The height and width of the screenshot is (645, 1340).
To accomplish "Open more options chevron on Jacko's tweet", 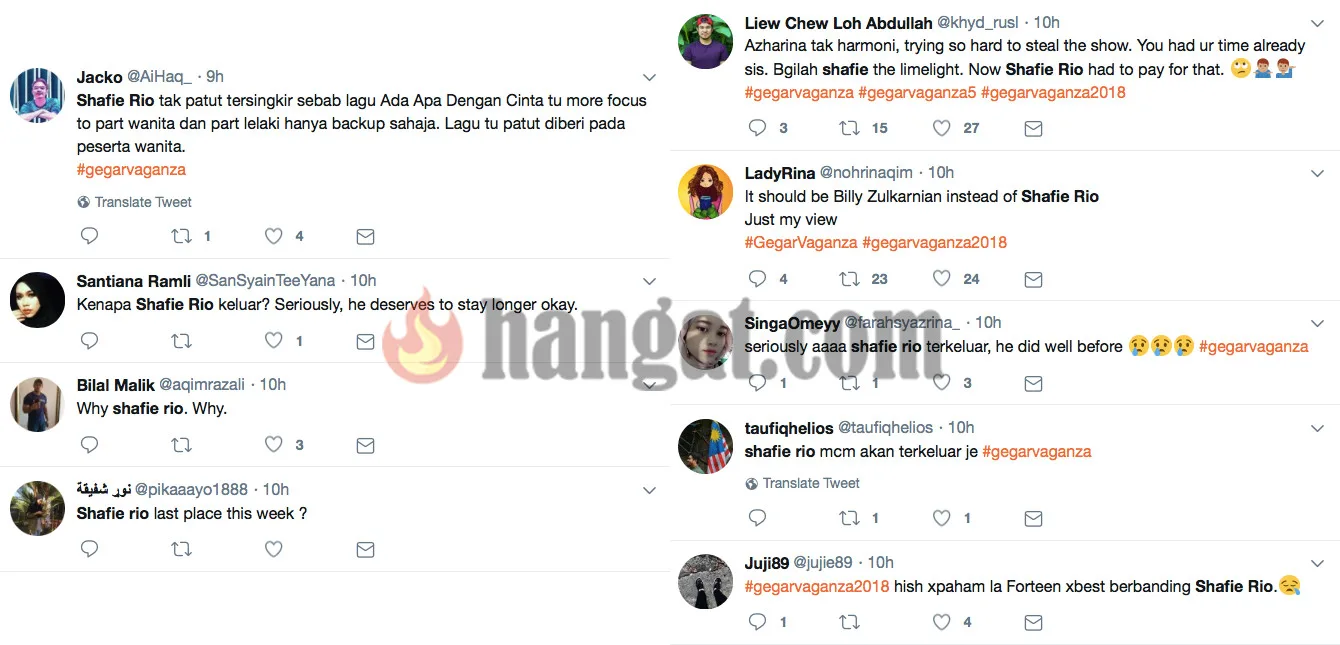I will click(x=649, y=78).
